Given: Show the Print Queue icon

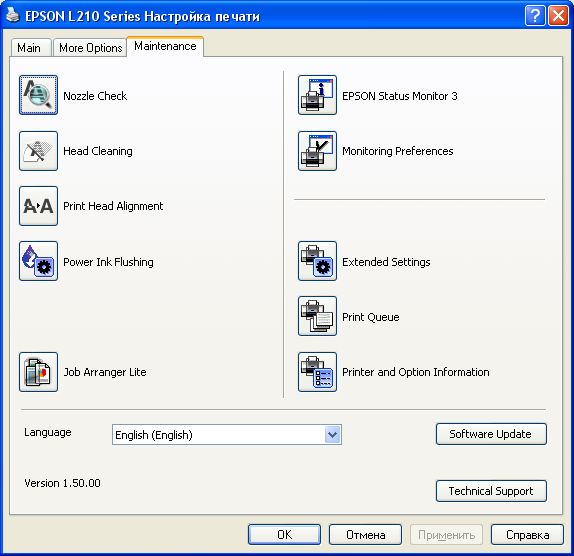Looking at the screenshot, I should pos(317,316).
